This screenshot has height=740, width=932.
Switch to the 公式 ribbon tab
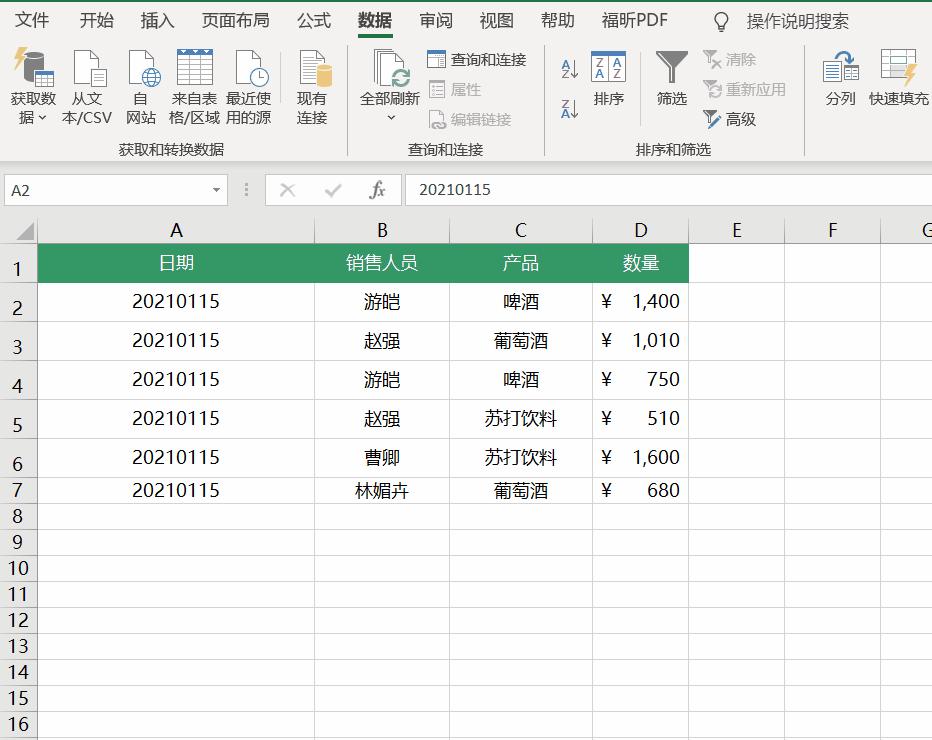(313, 19)
